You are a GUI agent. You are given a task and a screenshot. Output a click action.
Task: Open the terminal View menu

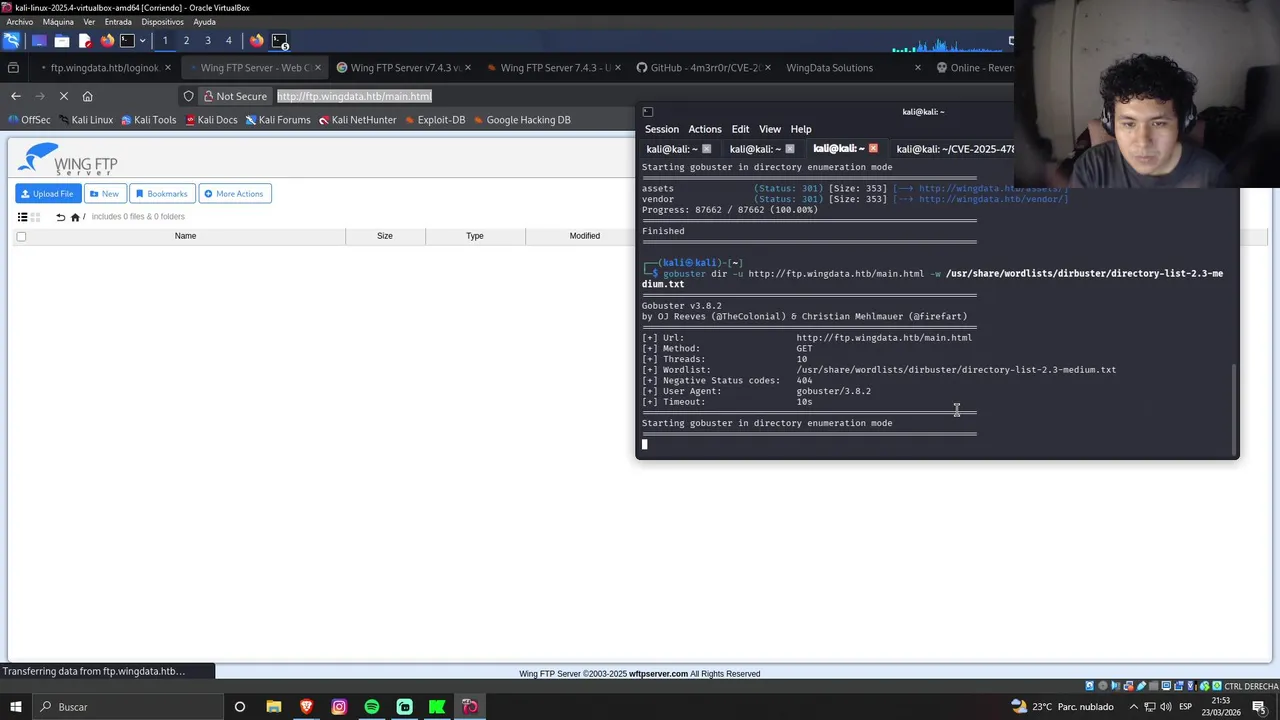[x=769, y=129]
